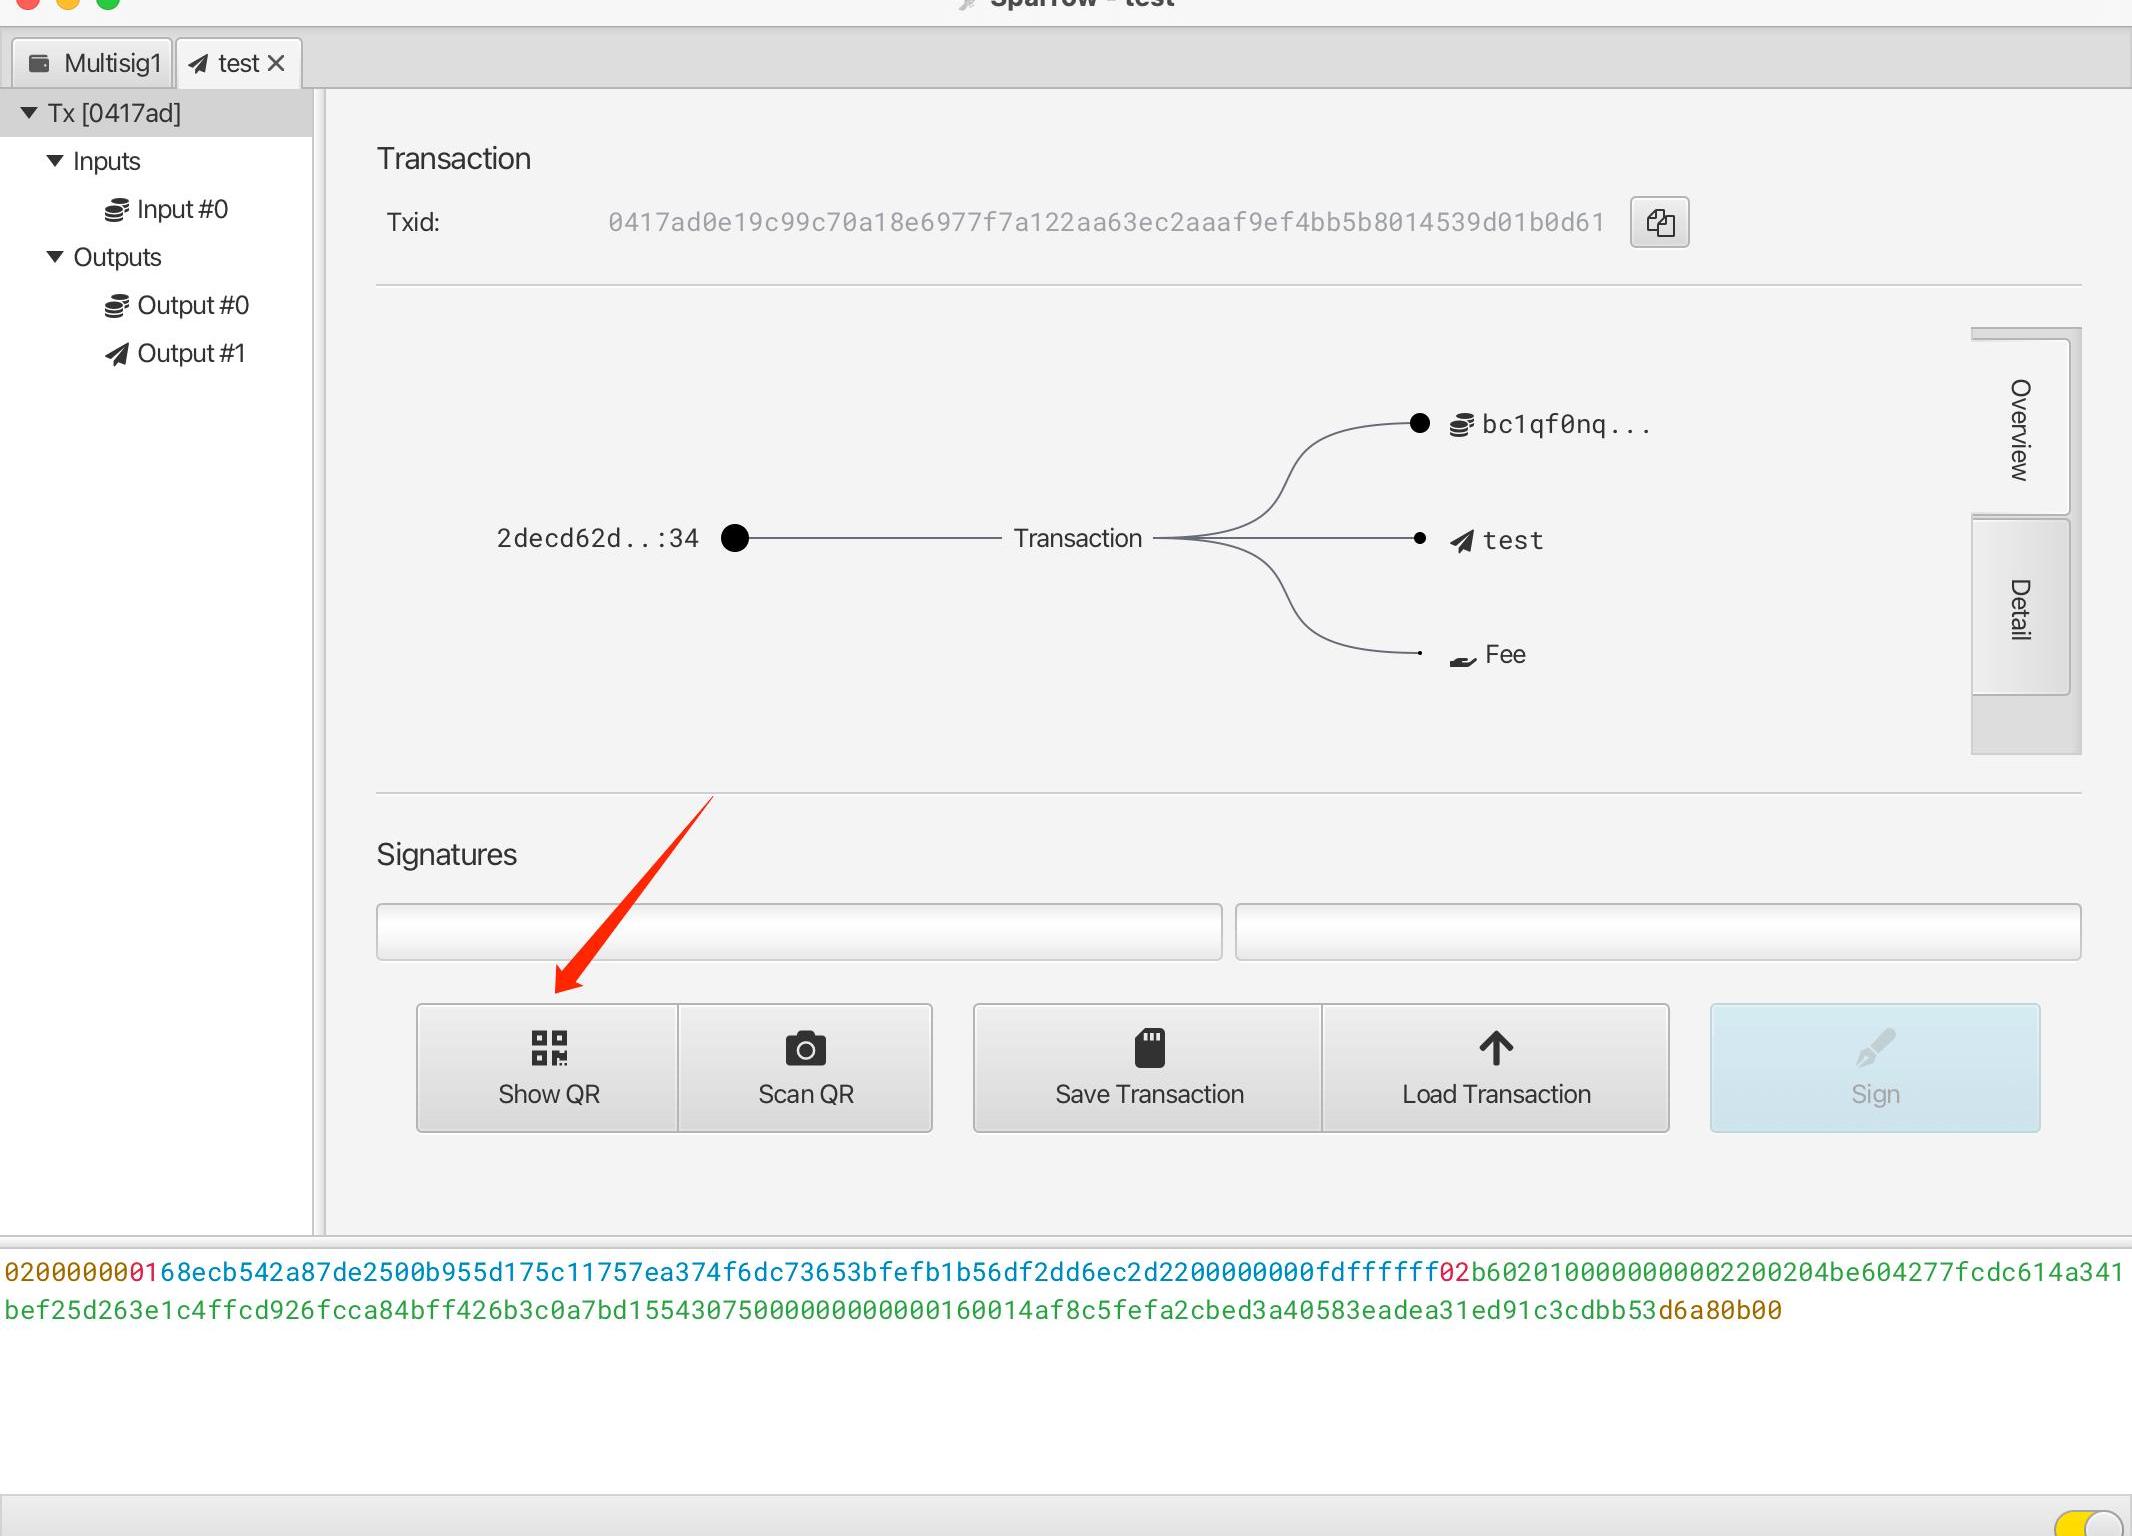Click the 2decd62d..:34 input label
This screenshot has height=1536, width=2132.
(597, 538)
